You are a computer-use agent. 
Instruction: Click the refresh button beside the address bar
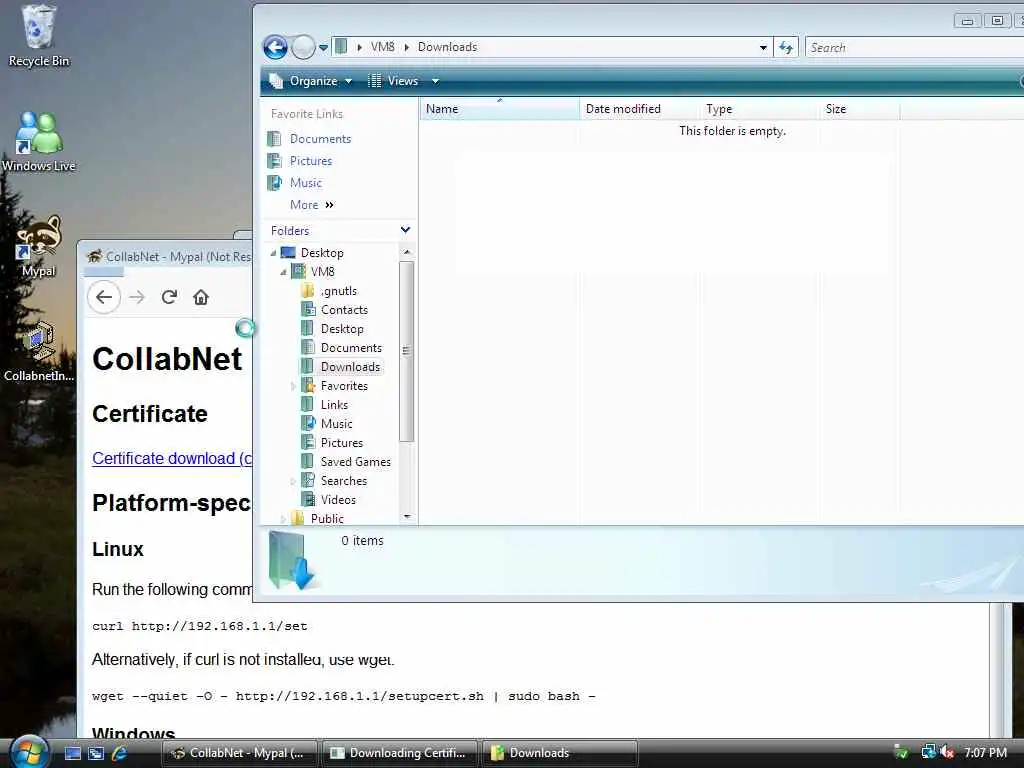point(786,47)
